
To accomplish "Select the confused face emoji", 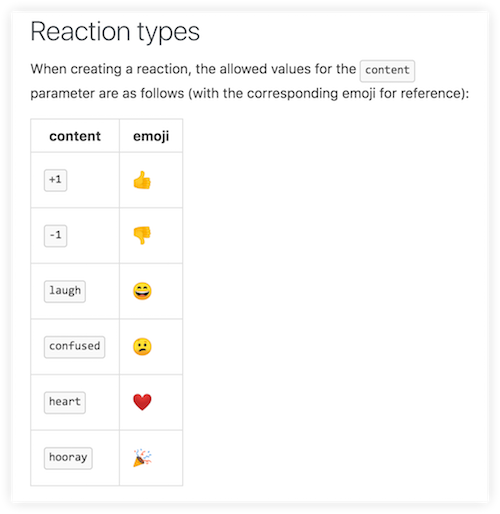I will [x=142, y=347].
